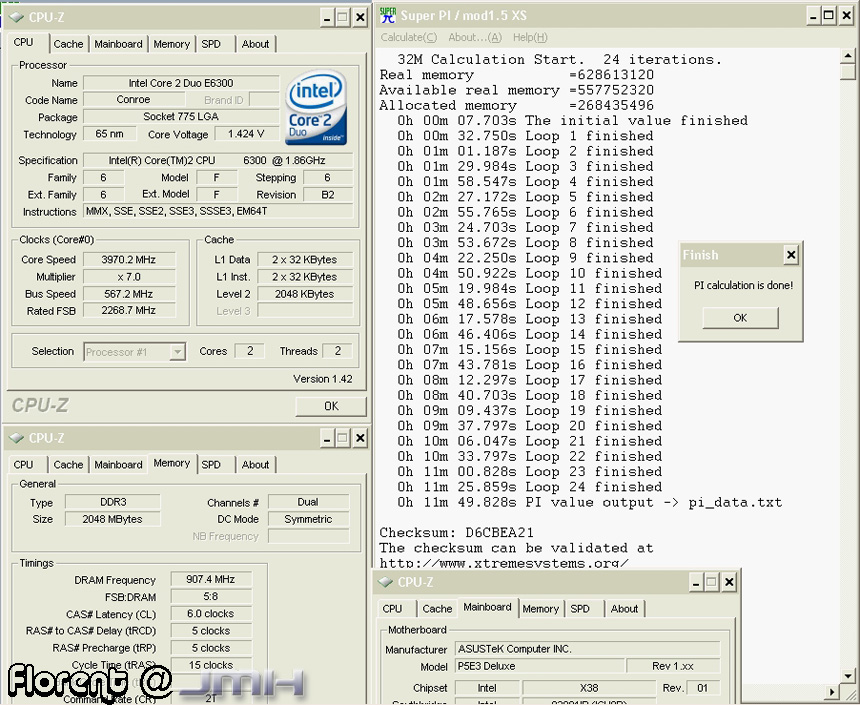Click the motherboard Model value P5E3 Deluxe
Screen dimensions: 860x705
tap(540, 666)
